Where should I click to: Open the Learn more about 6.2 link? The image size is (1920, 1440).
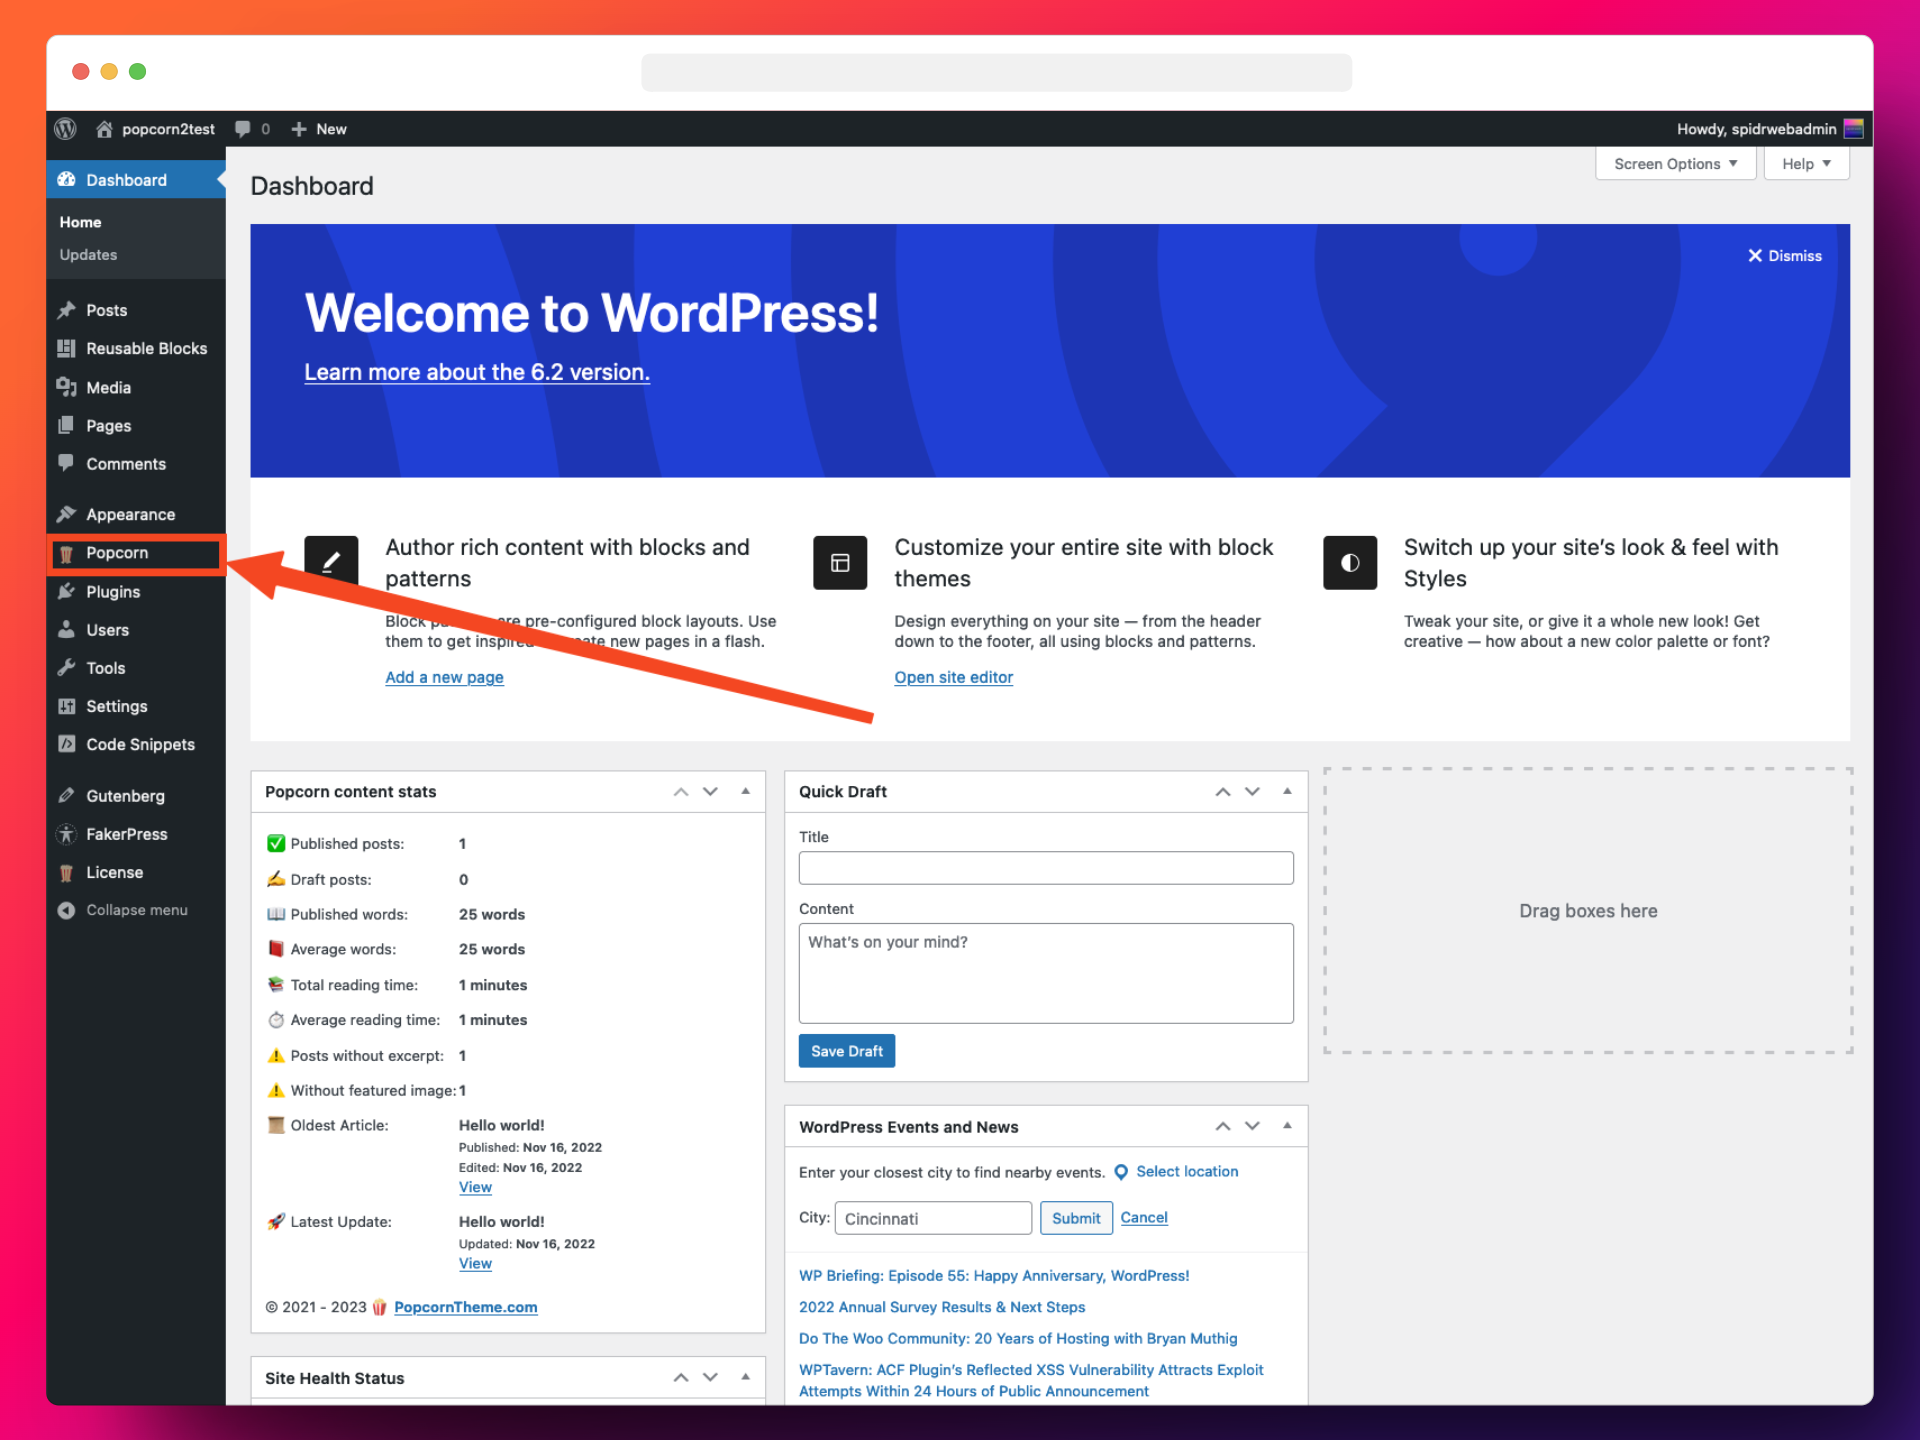tap(477, 371)
